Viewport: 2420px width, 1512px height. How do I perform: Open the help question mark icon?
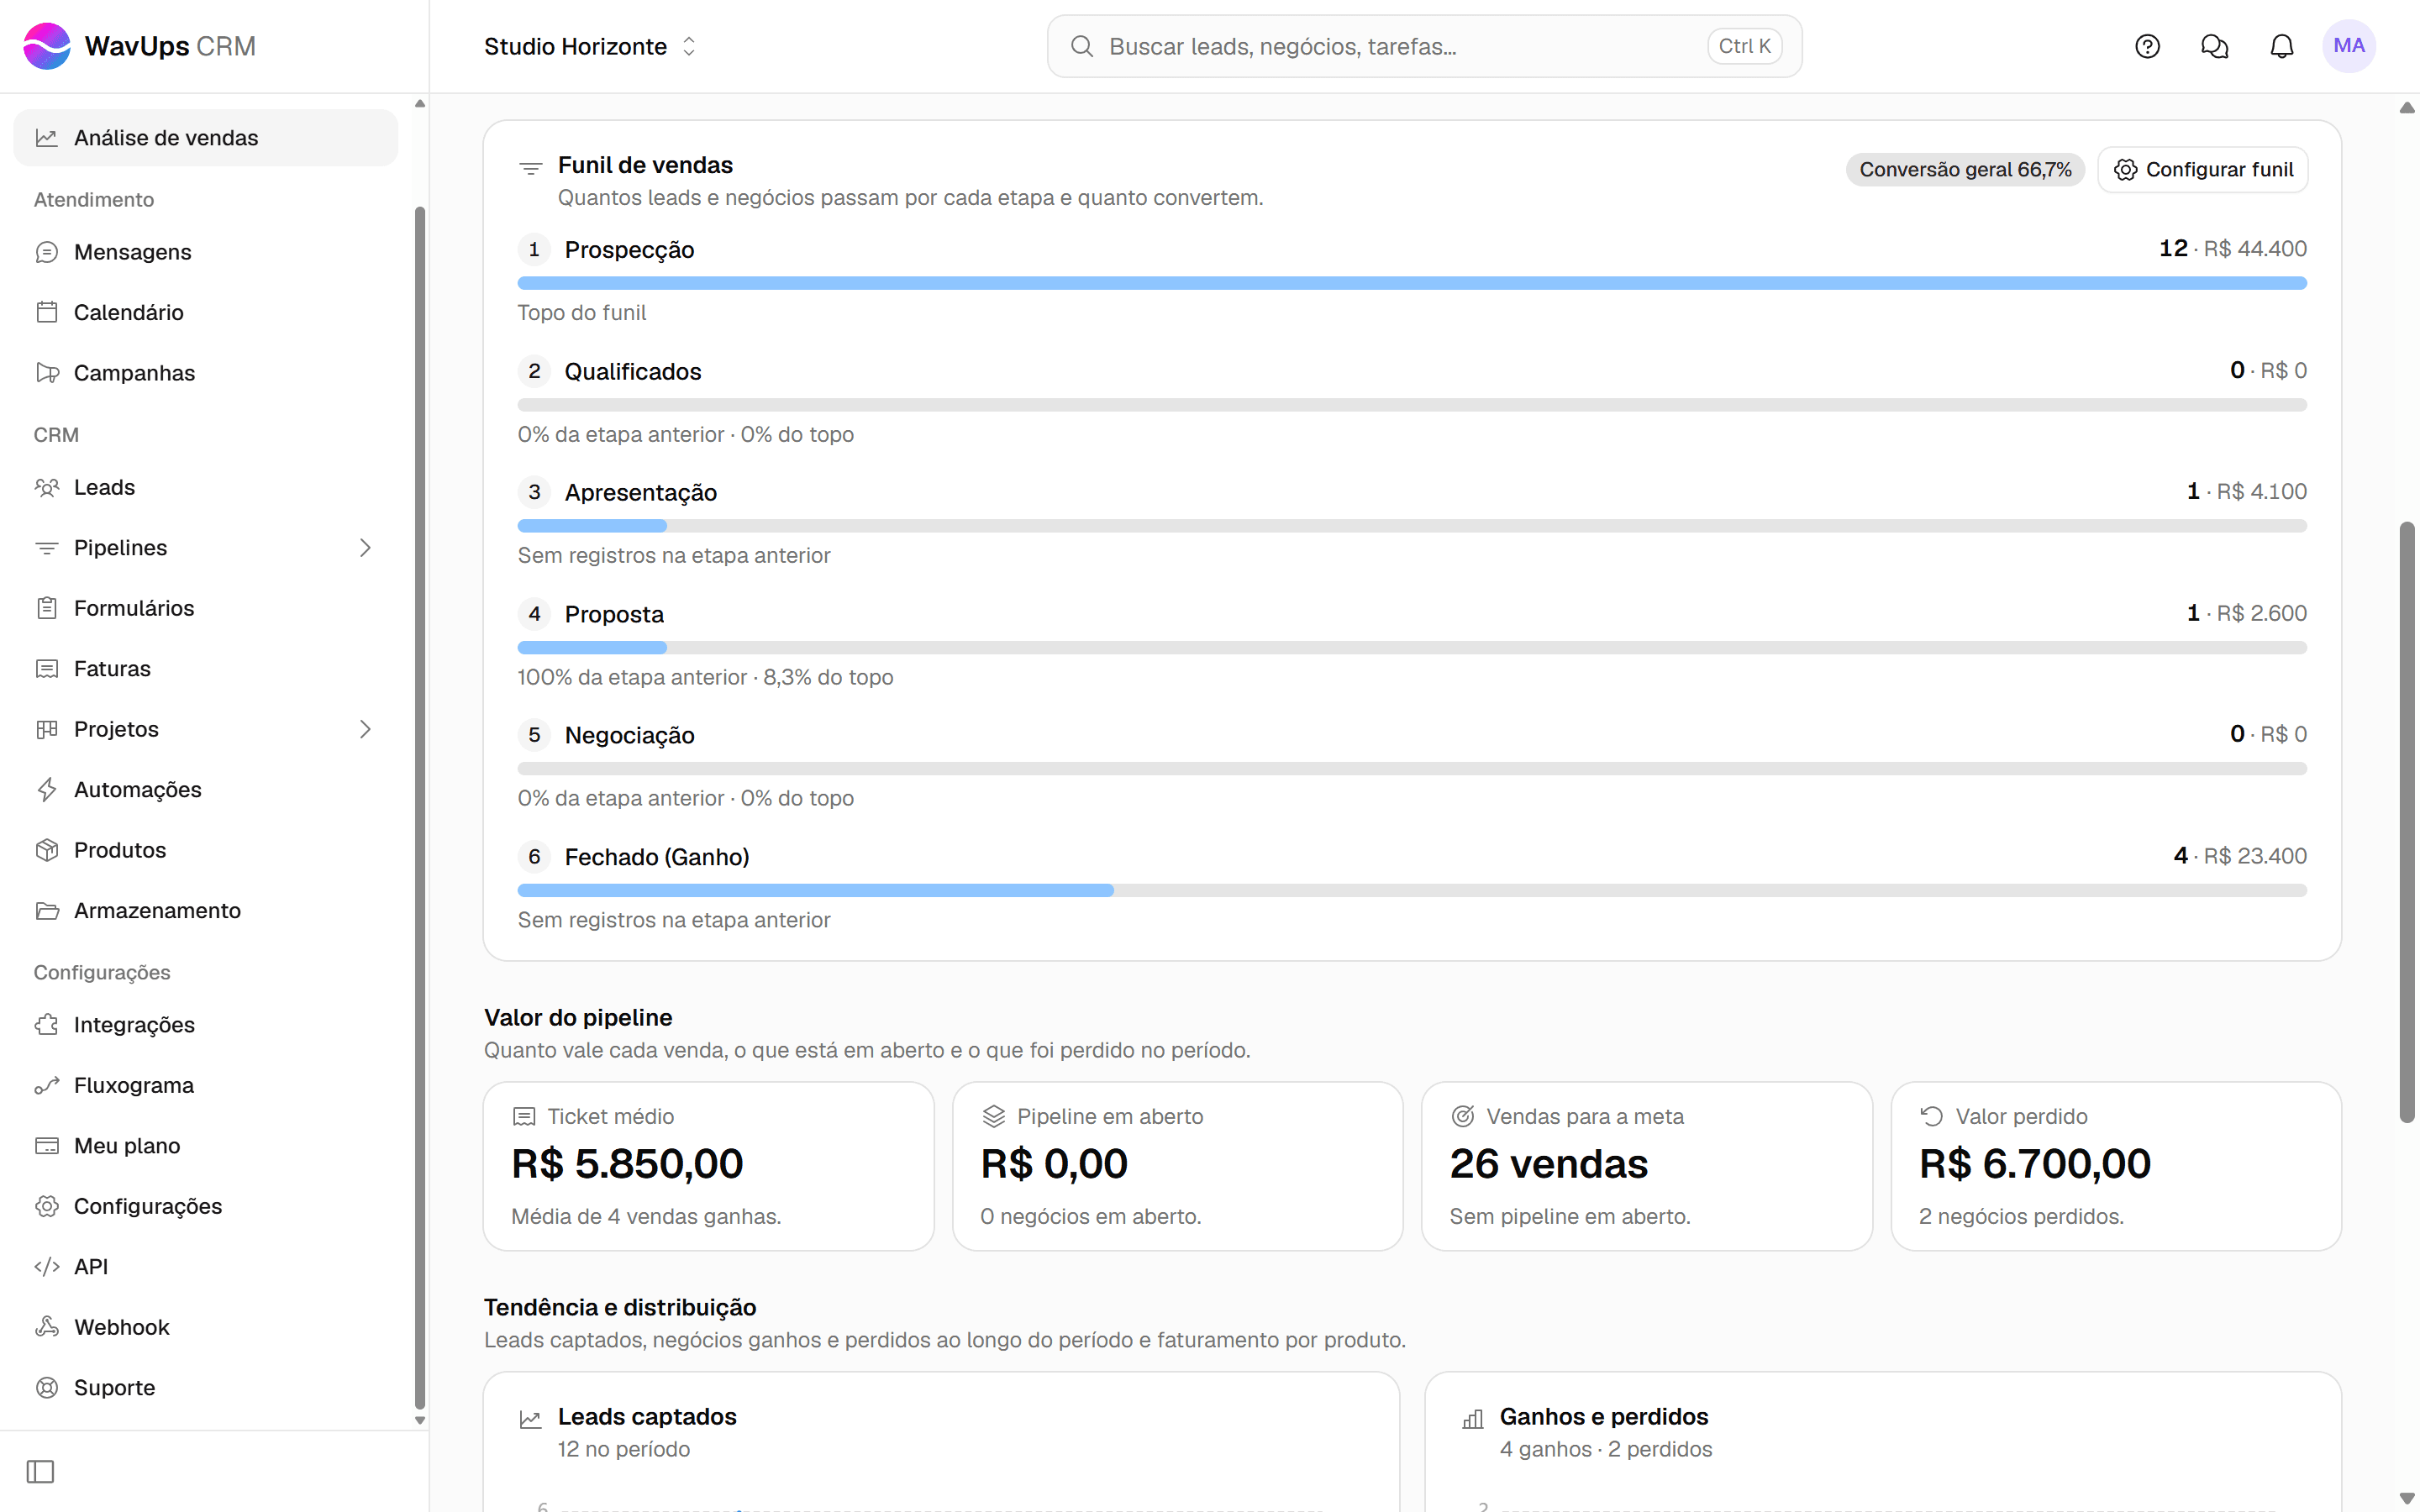2147,46
